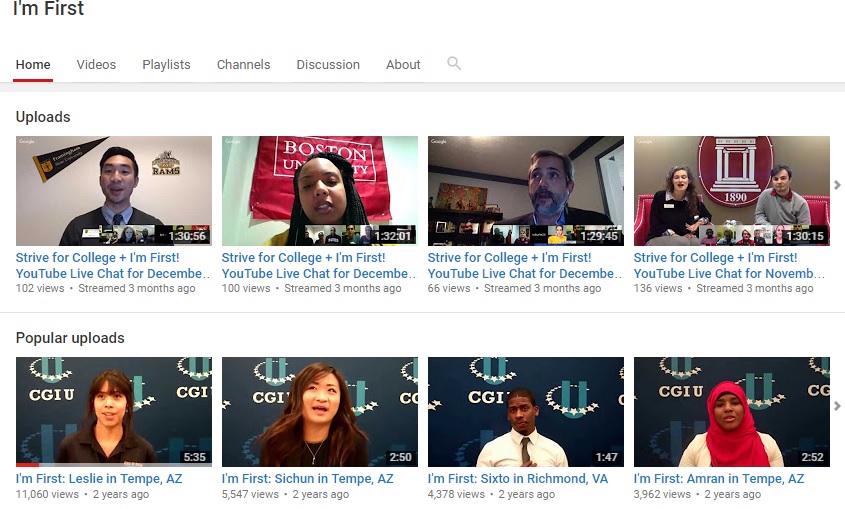This screenshot has height=509, width=845.
Task: View the About tab
Action: pos(403,65)
